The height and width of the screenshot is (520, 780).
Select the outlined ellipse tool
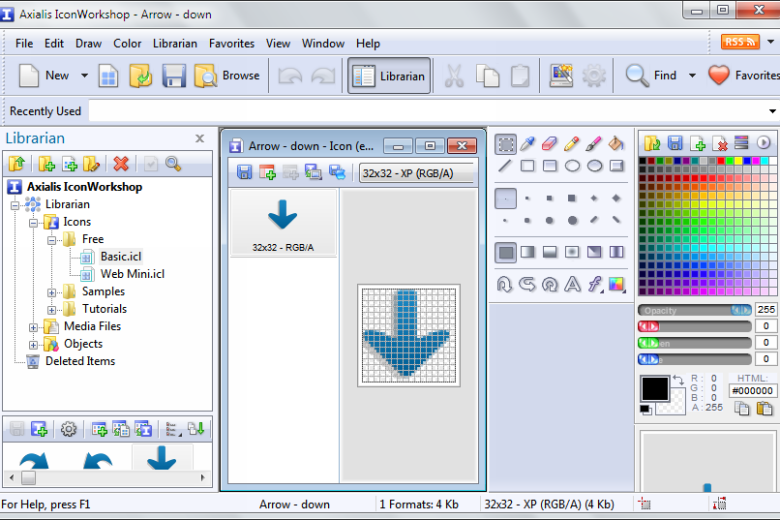(572, 166)
